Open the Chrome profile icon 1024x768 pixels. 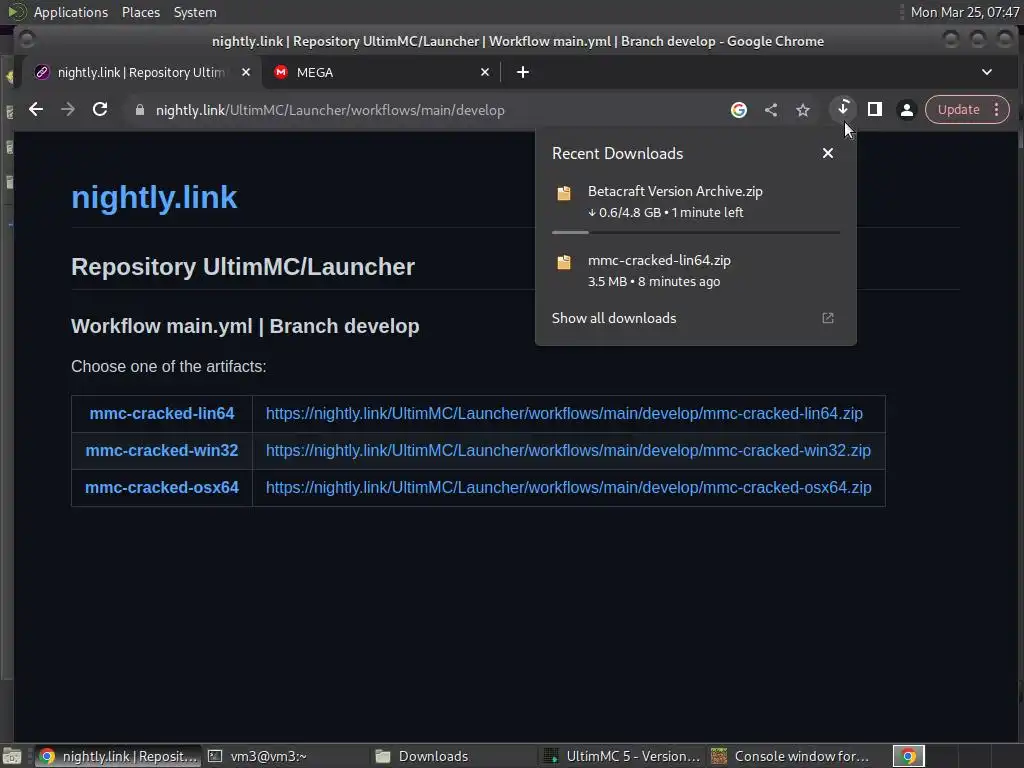pos(906,110)
